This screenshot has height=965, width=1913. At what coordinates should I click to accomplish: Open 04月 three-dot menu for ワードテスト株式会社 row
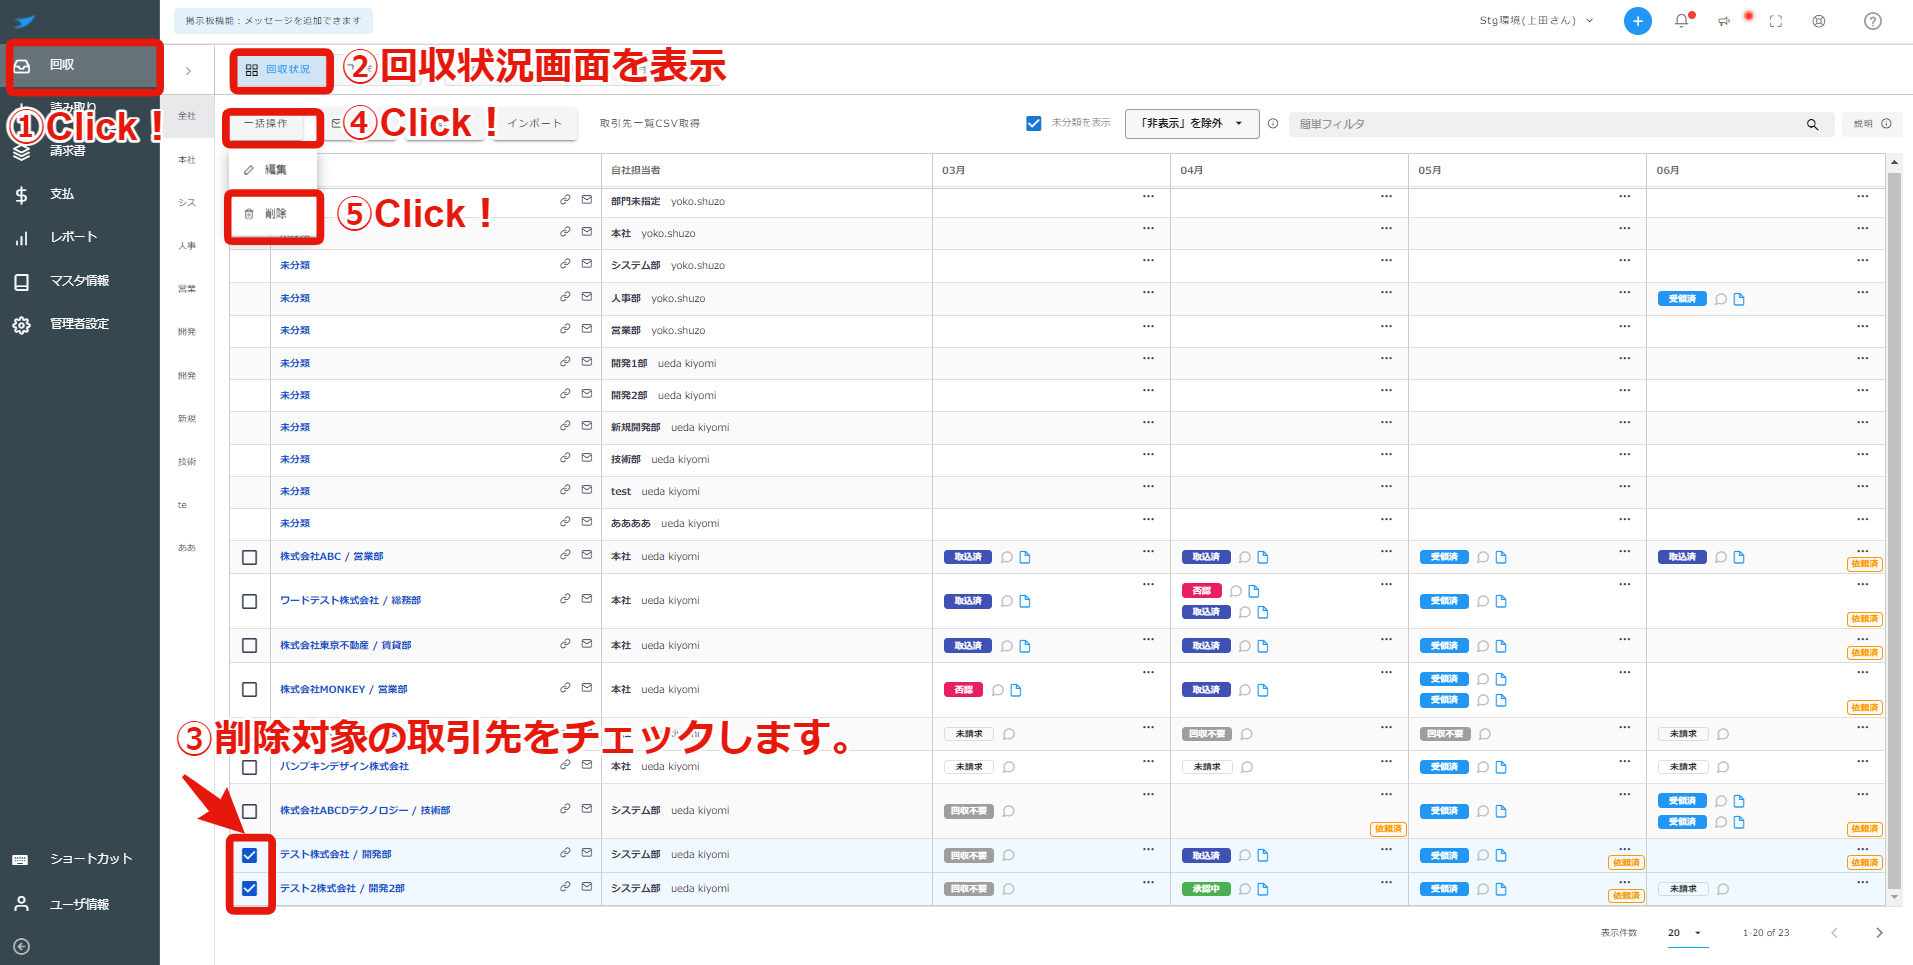point(1386,584)
